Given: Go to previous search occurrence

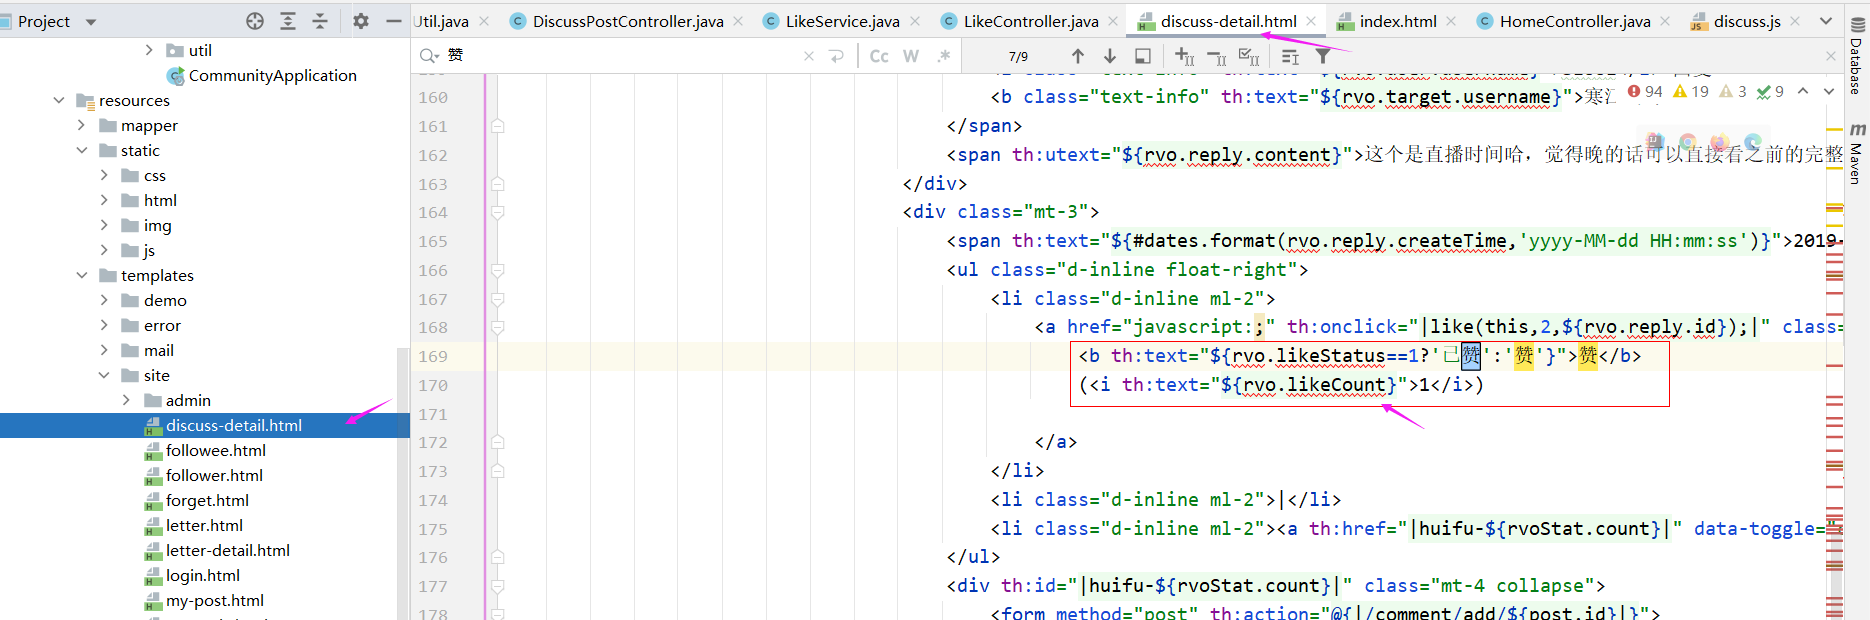Looking at the screenshot, I should click(x=1077, y=56).
